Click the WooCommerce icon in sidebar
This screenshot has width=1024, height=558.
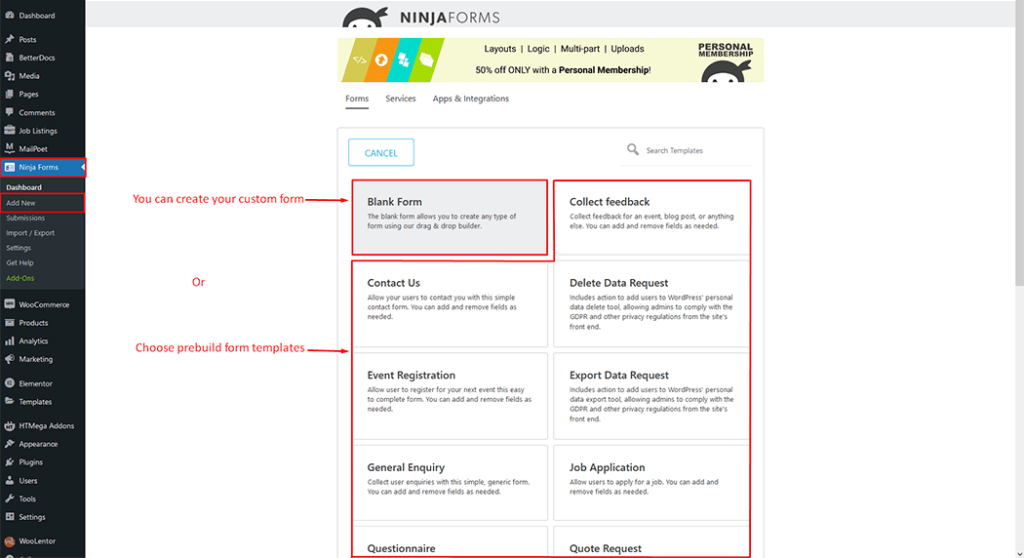point(9,304)
